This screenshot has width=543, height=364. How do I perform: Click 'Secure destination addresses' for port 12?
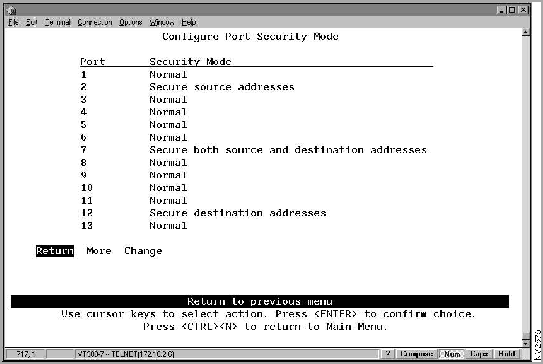click(238, 213)
